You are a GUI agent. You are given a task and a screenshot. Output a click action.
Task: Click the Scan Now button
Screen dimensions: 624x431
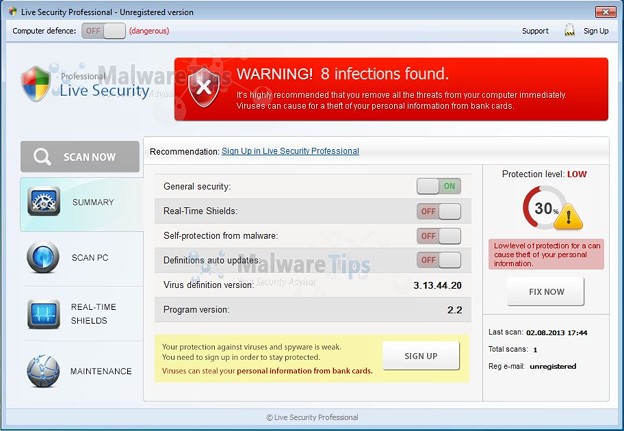[80, 156]
